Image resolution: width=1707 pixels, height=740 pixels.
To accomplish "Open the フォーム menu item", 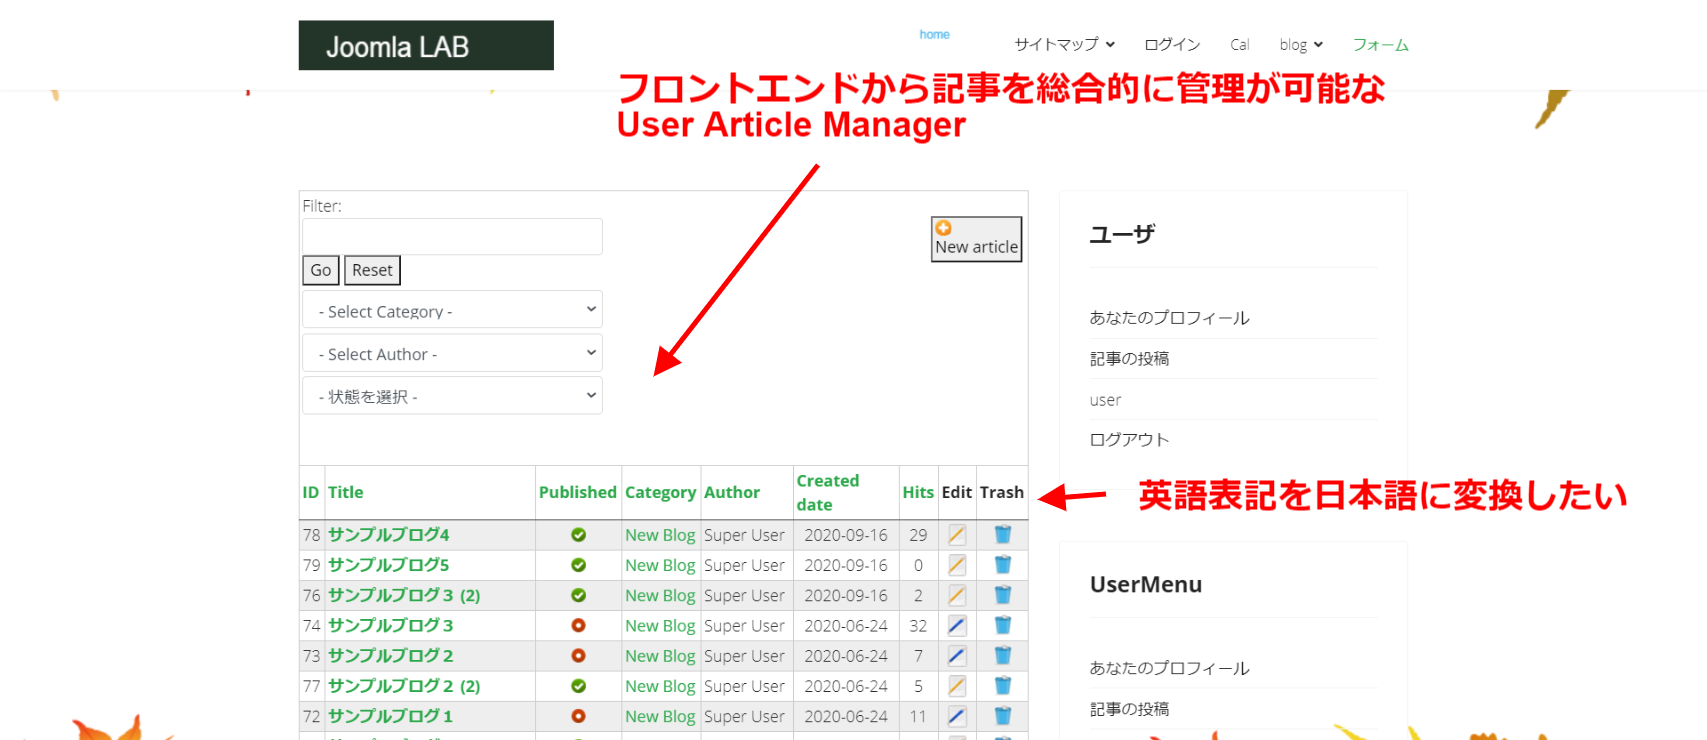I will click(1380, 44).
